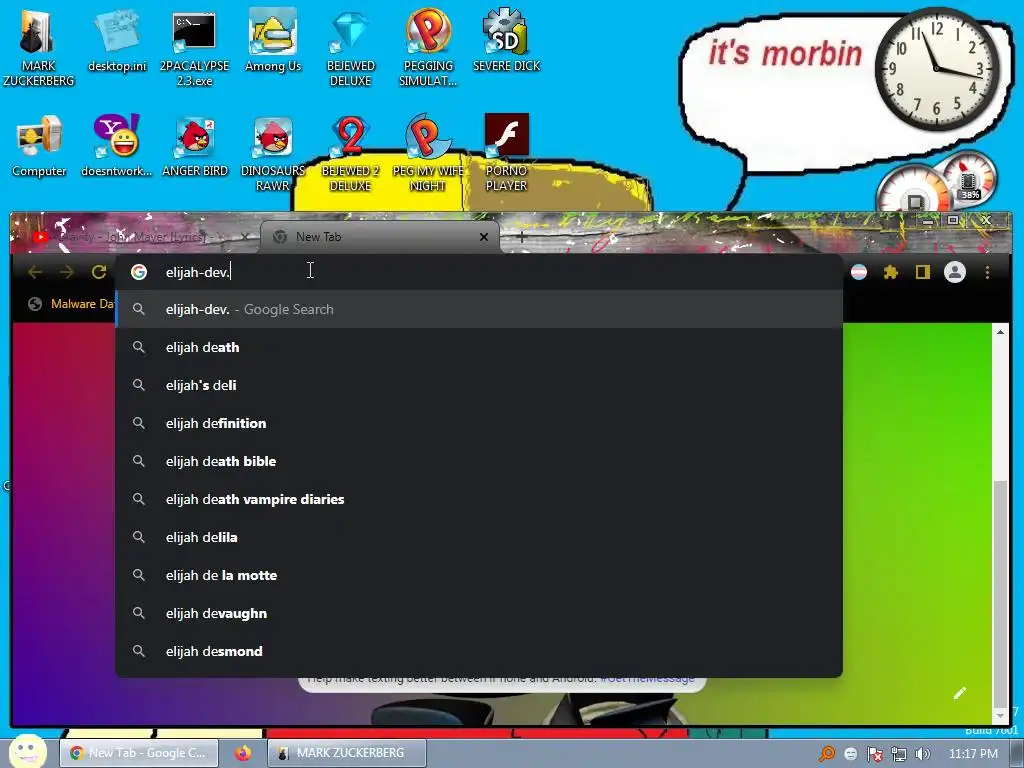Click the analog clock desktop gadget
Screen dimensions: 1024x768
click(937, 68)
